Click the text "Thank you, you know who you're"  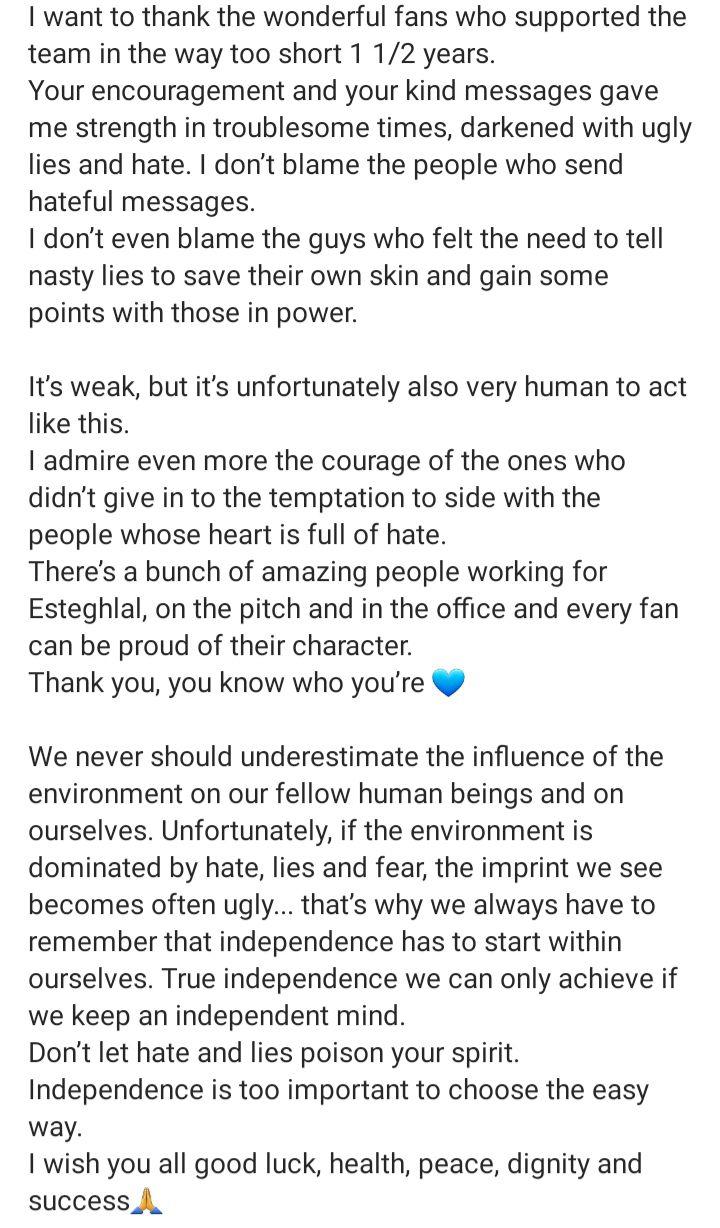tap(227, 683)
